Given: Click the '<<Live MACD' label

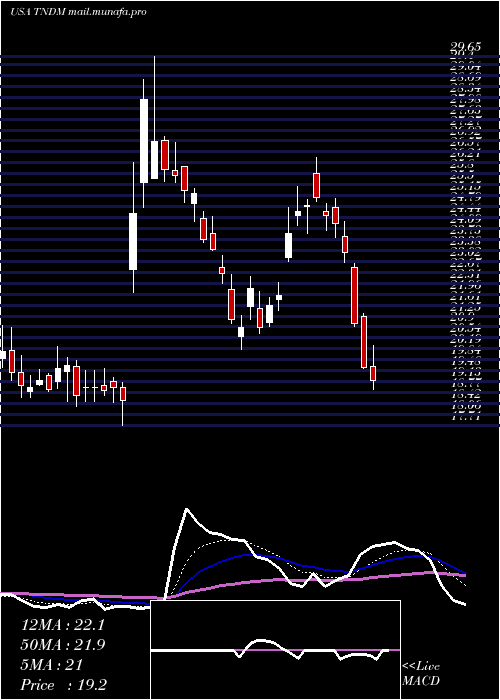Looking at the screenshot, I should (421, 674).
